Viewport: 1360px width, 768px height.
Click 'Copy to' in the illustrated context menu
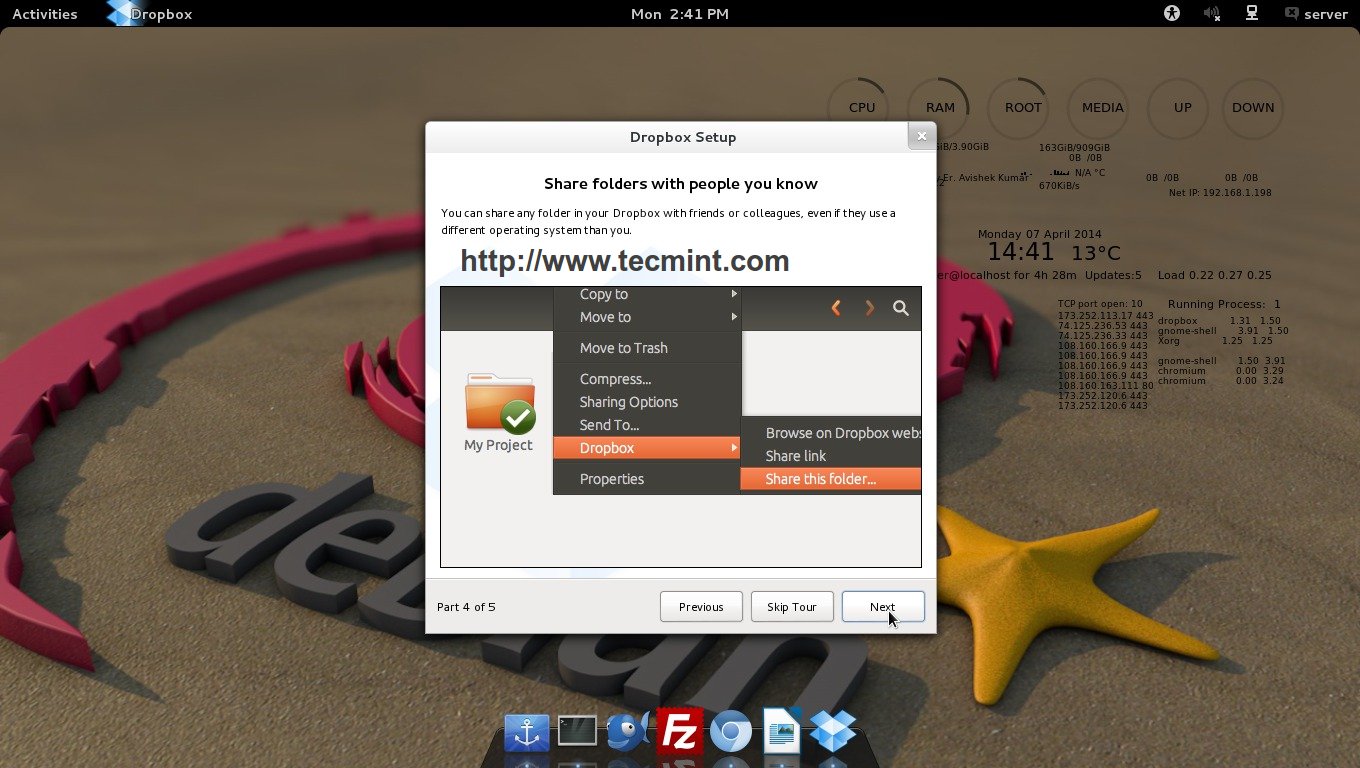604,294
